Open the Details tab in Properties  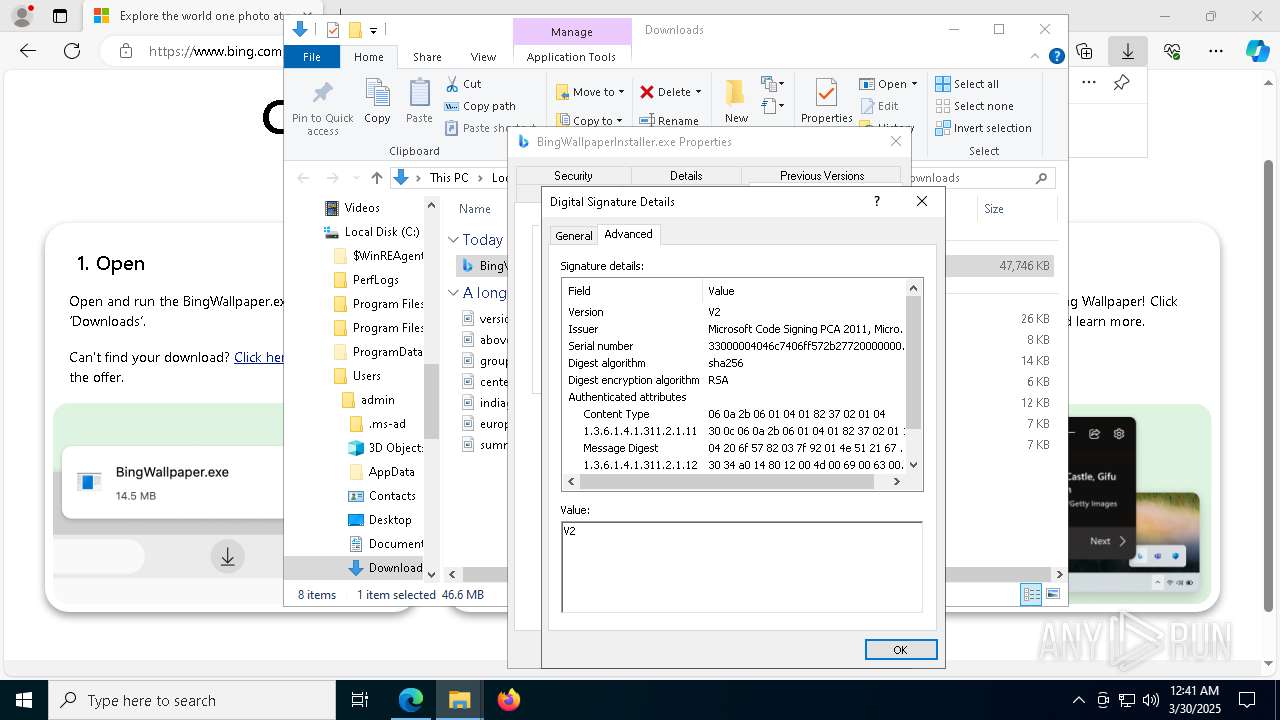coord(686,176)
